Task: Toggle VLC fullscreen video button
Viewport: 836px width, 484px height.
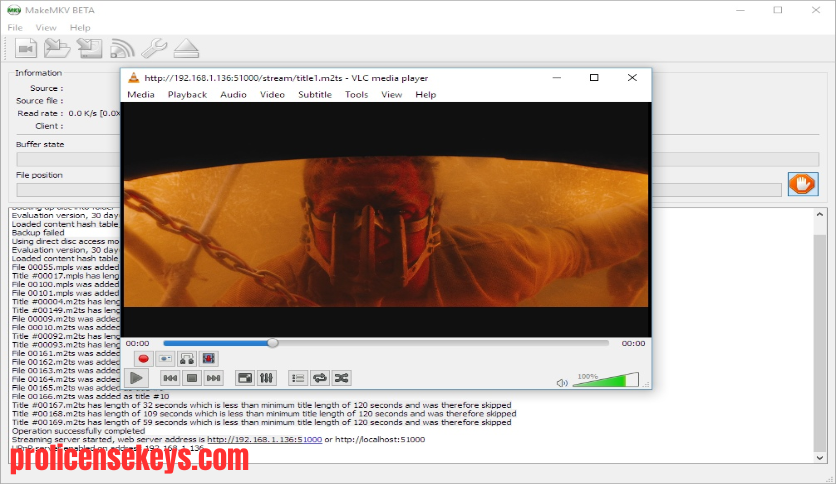Action: pos(245,378)
